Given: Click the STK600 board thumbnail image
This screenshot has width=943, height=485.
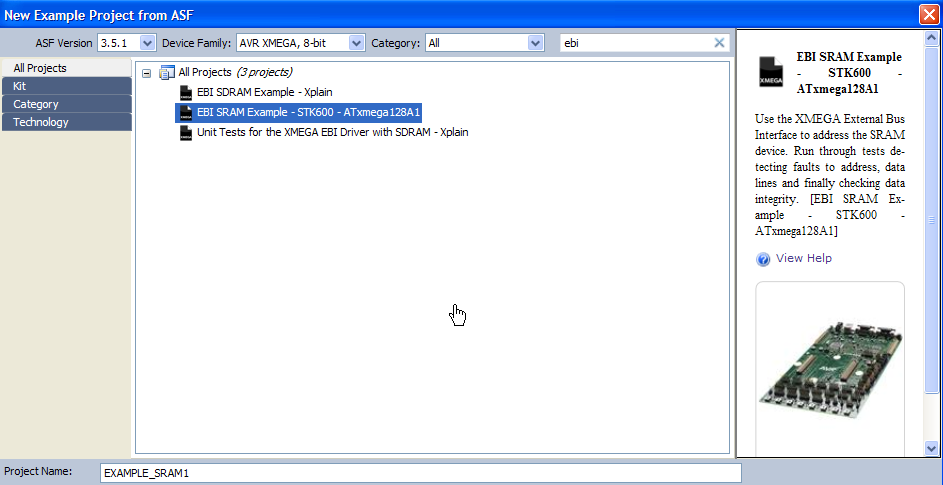Looking at the screenshot, I should tap(830, 367).
